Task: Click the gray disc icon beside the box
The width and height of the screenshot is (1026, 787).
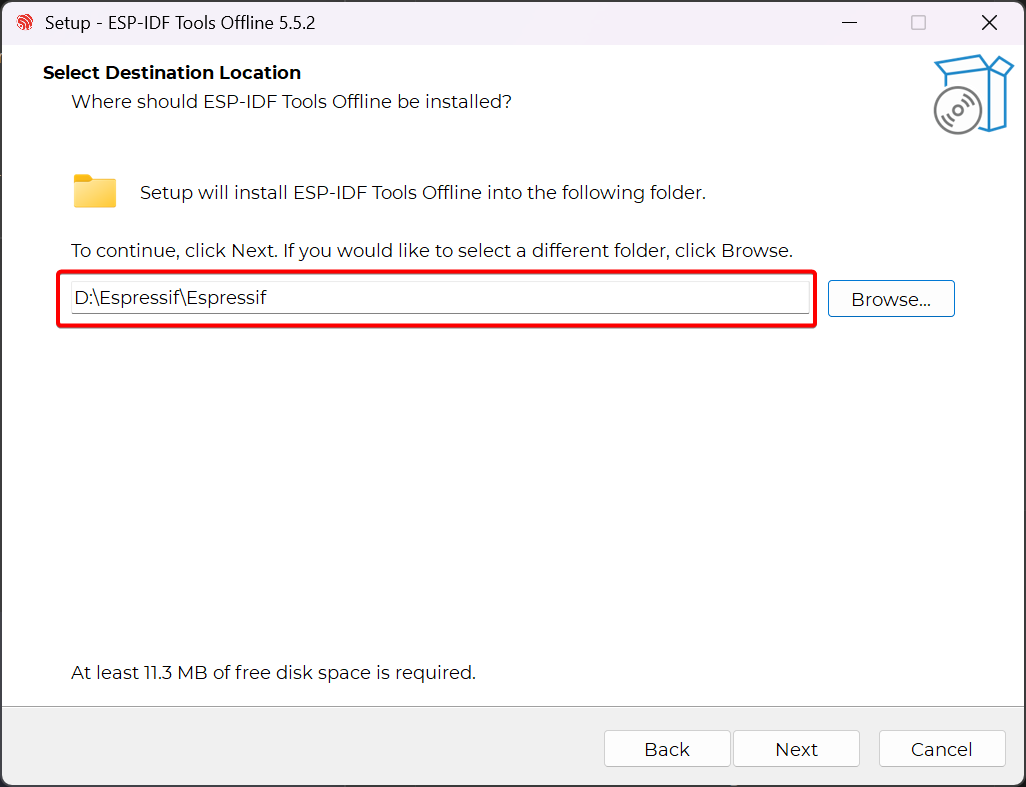Action: click(x=957, y=110)
